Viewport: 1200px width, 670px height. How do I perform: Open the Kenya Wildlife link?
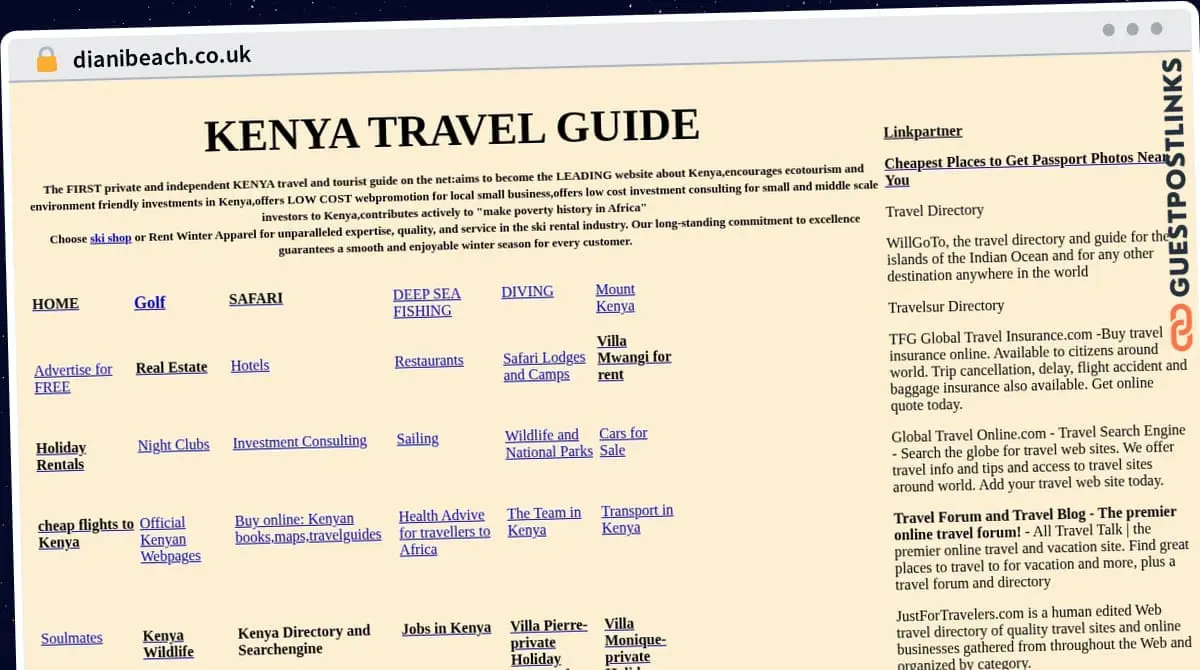tap(168, 643)
